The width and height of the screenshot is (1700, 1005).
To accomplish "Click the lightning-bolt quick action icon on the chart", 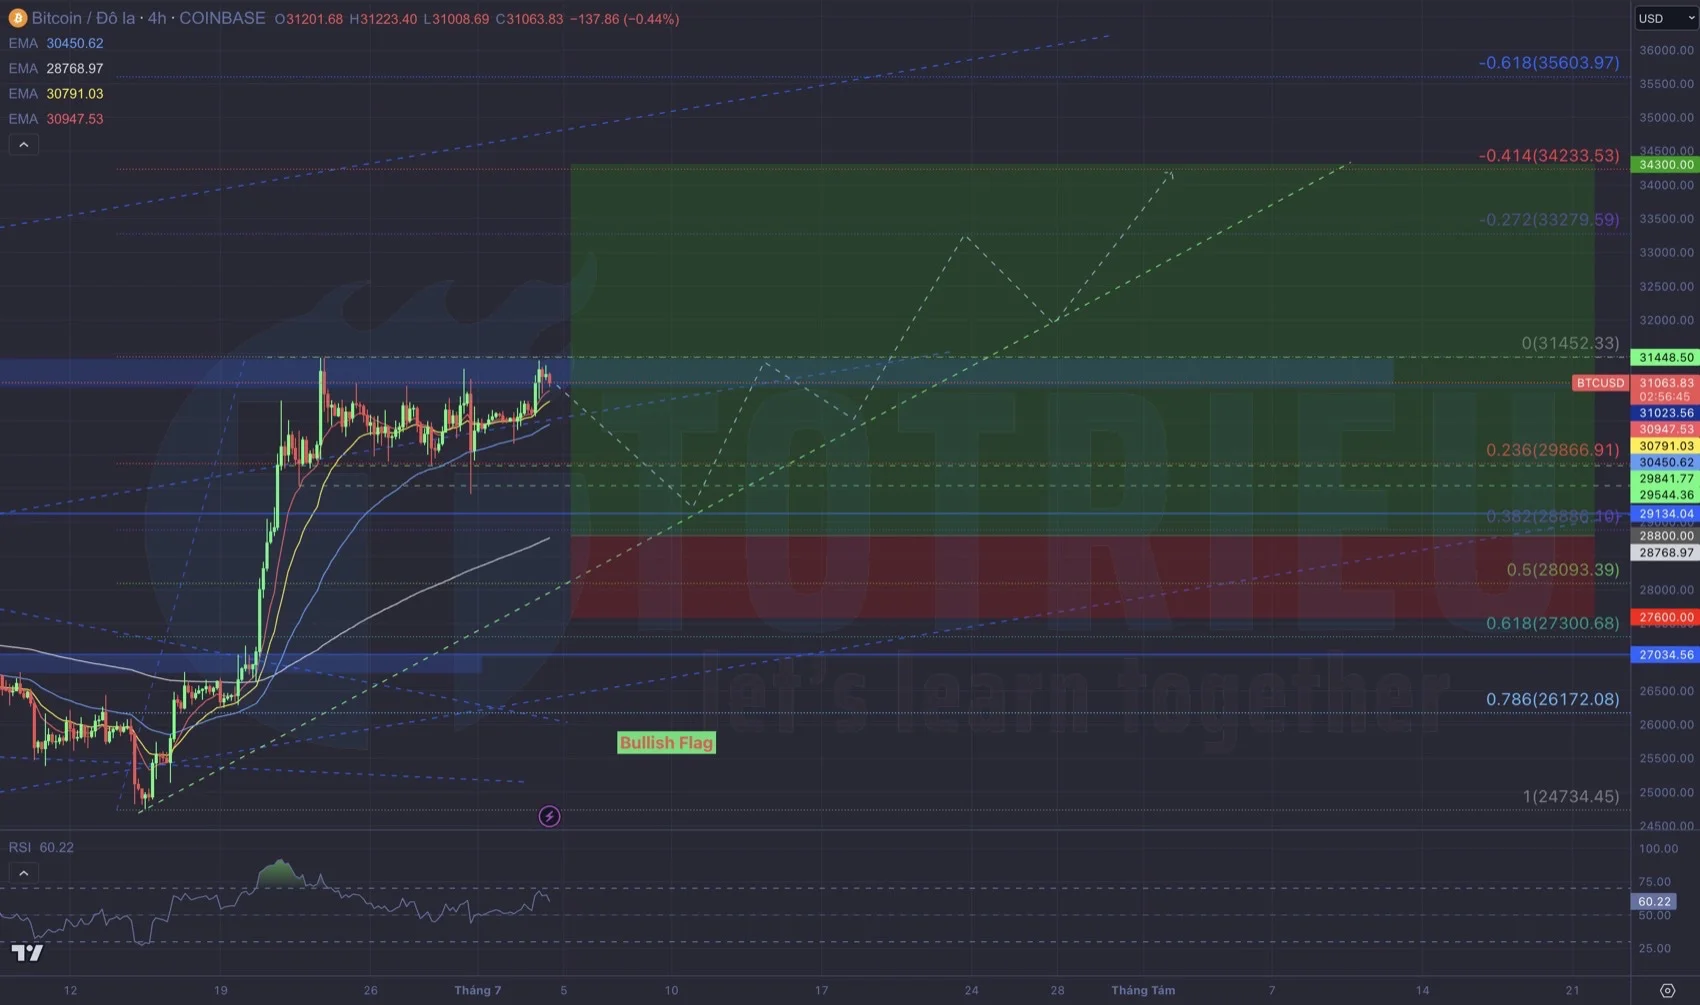I will coord(549,816).
